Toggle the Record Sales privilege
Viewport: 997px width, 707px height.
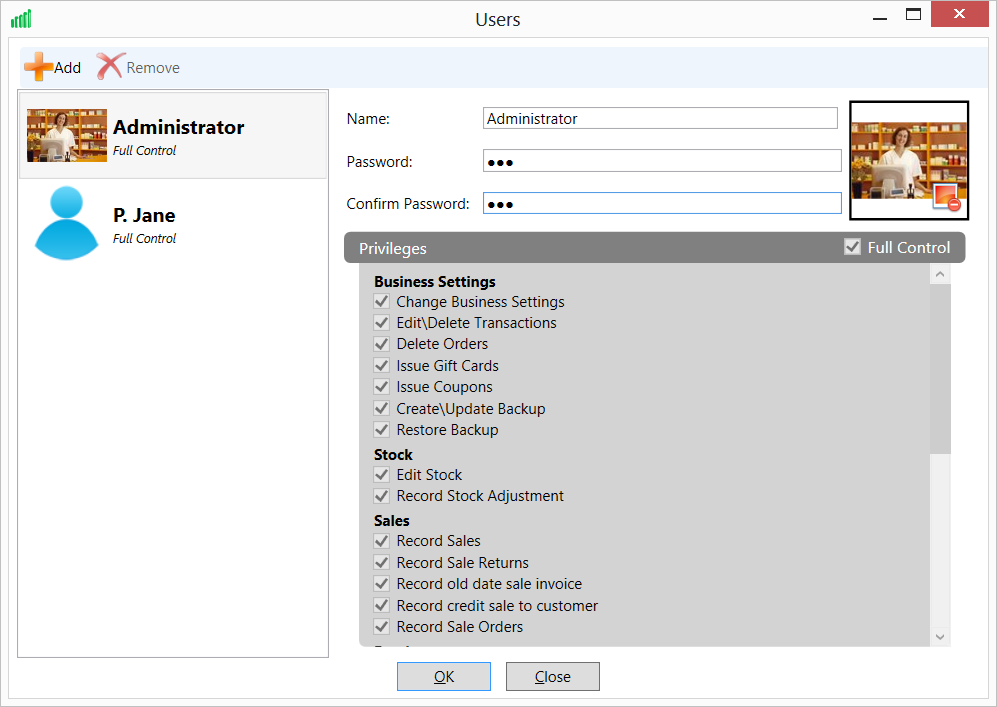381,541
